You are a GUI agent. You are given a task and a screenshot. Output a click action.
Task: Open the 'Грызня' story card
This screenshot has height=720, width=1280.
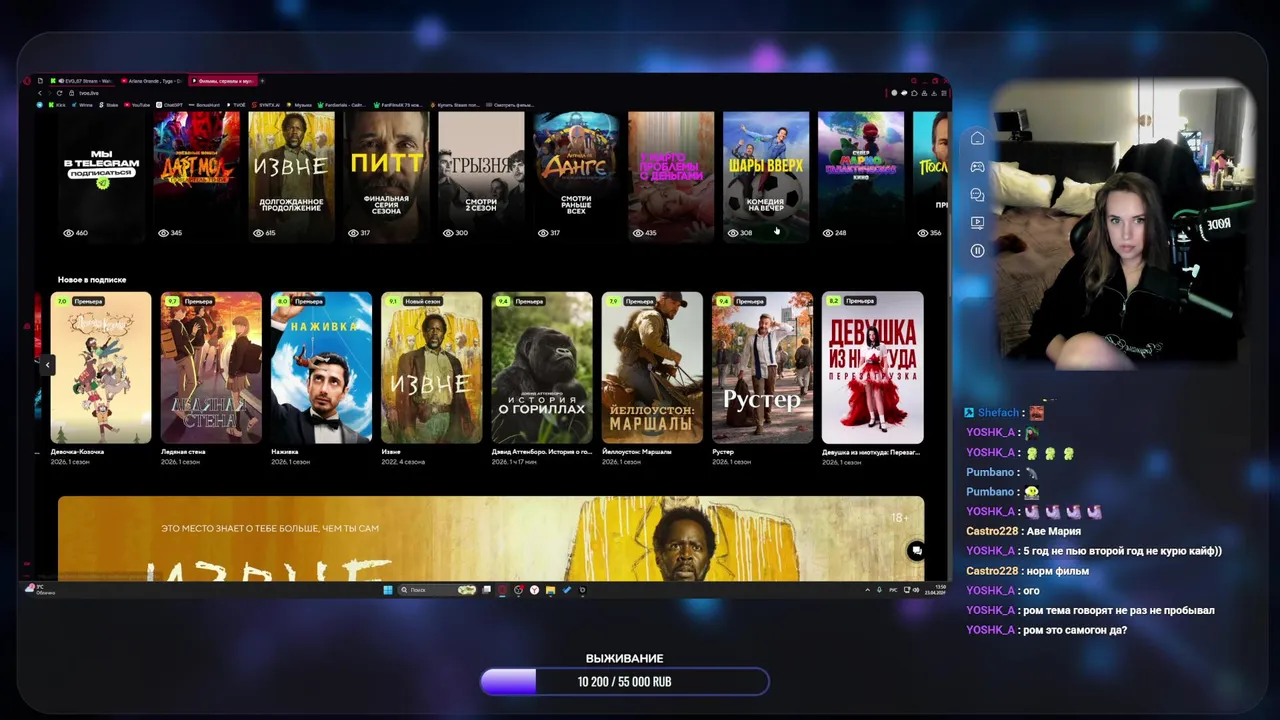(481, 176)
